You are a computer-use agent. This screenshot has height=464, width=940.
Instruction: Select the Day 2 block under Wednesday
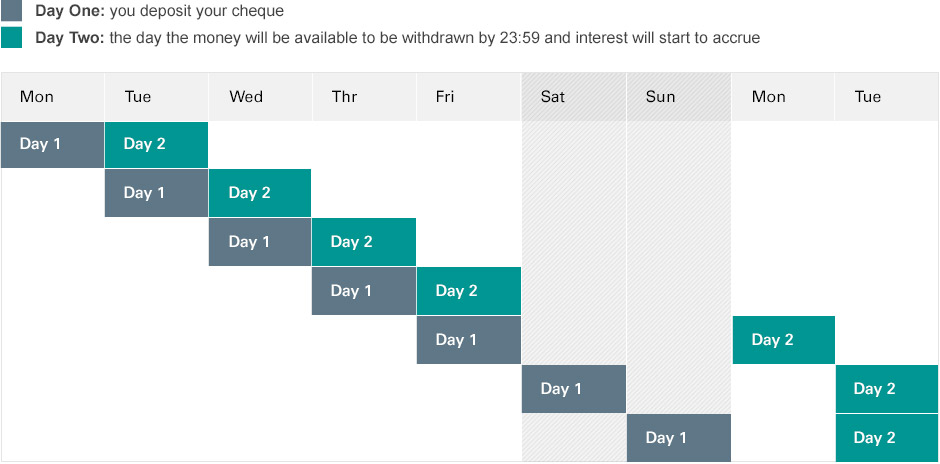[260, 193]
